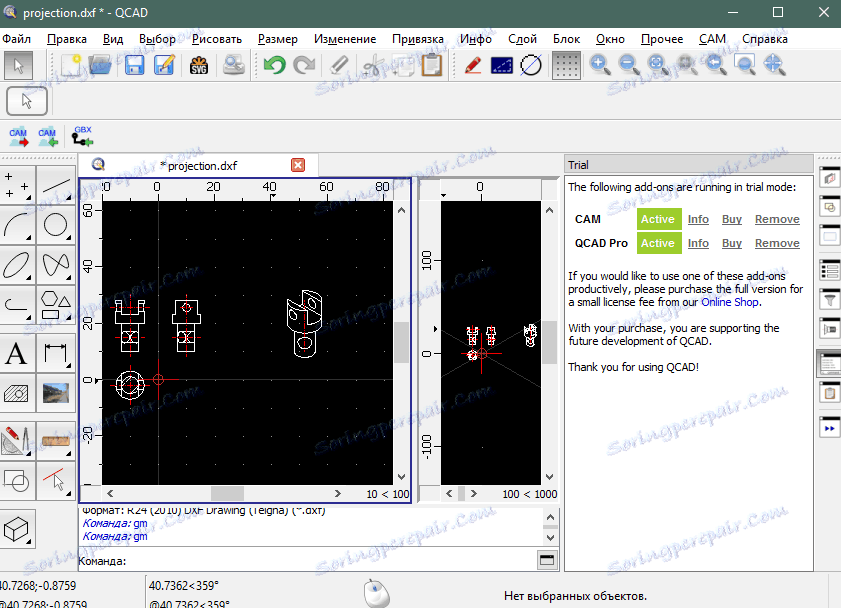841x608 pixels.
Task: Click Remove for the QCAD Pro add-on
Action: coord(776,243)
